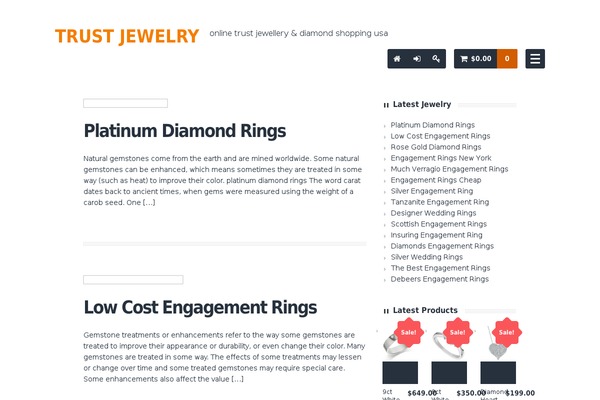Click the login arrow icon
This screenshot has height=400, width=600.
417,59
